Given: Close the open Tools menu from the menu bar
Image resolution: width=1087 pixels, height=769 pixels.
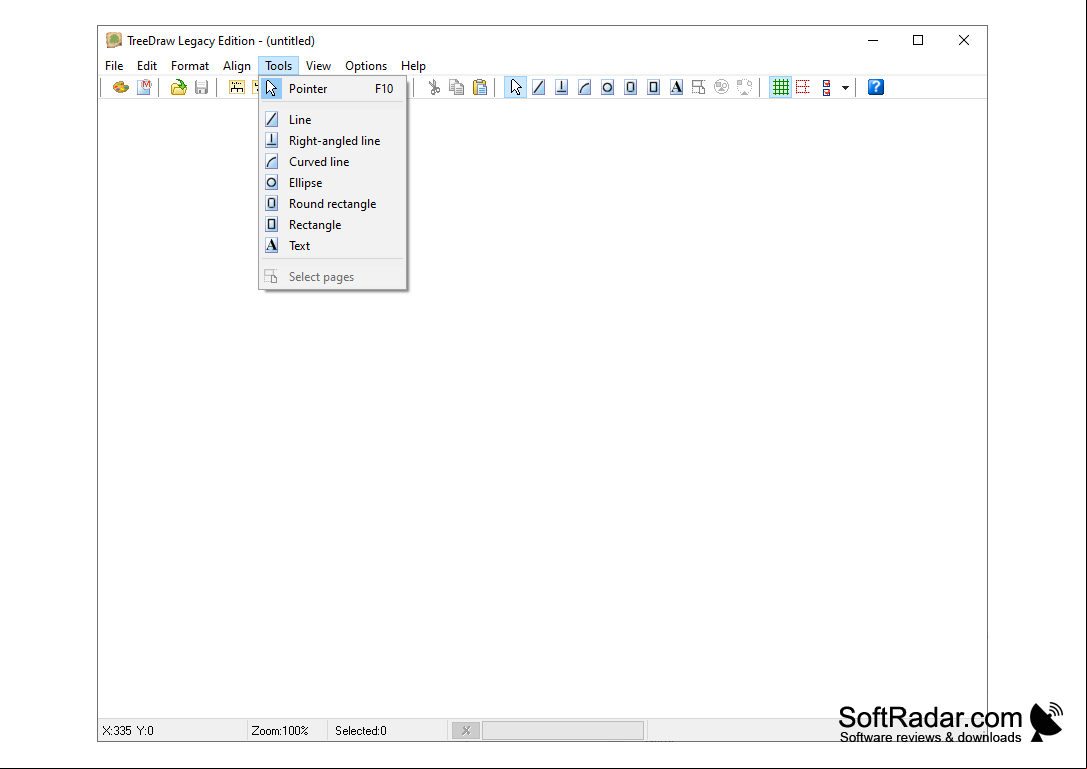Looking at the screenshot, I should click(279, 66).
